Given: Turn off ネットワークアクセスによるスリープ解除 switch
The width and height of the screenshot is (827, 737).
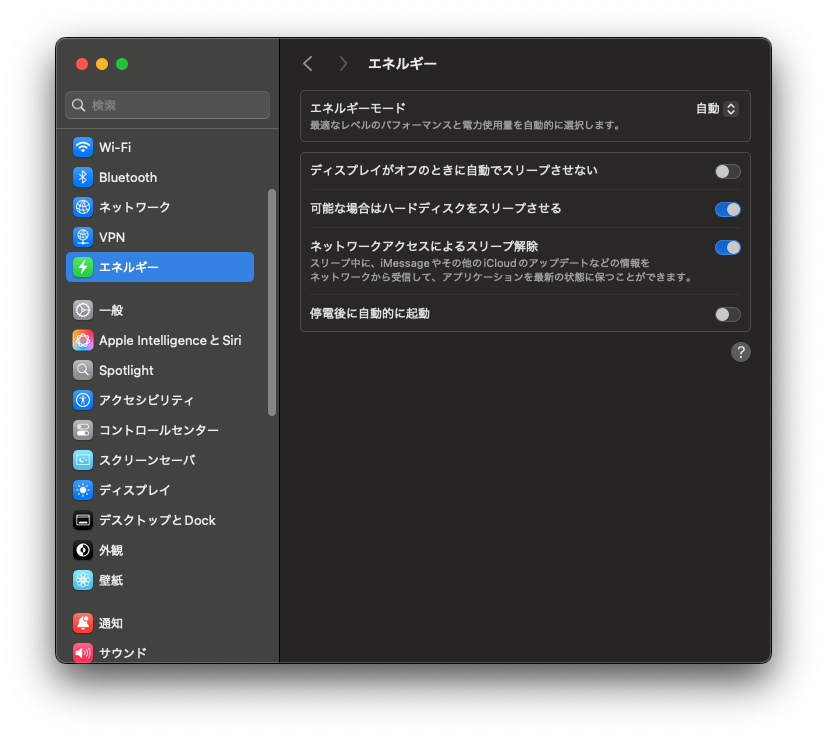Looking at the screenshot, I should tap(728, 247).
